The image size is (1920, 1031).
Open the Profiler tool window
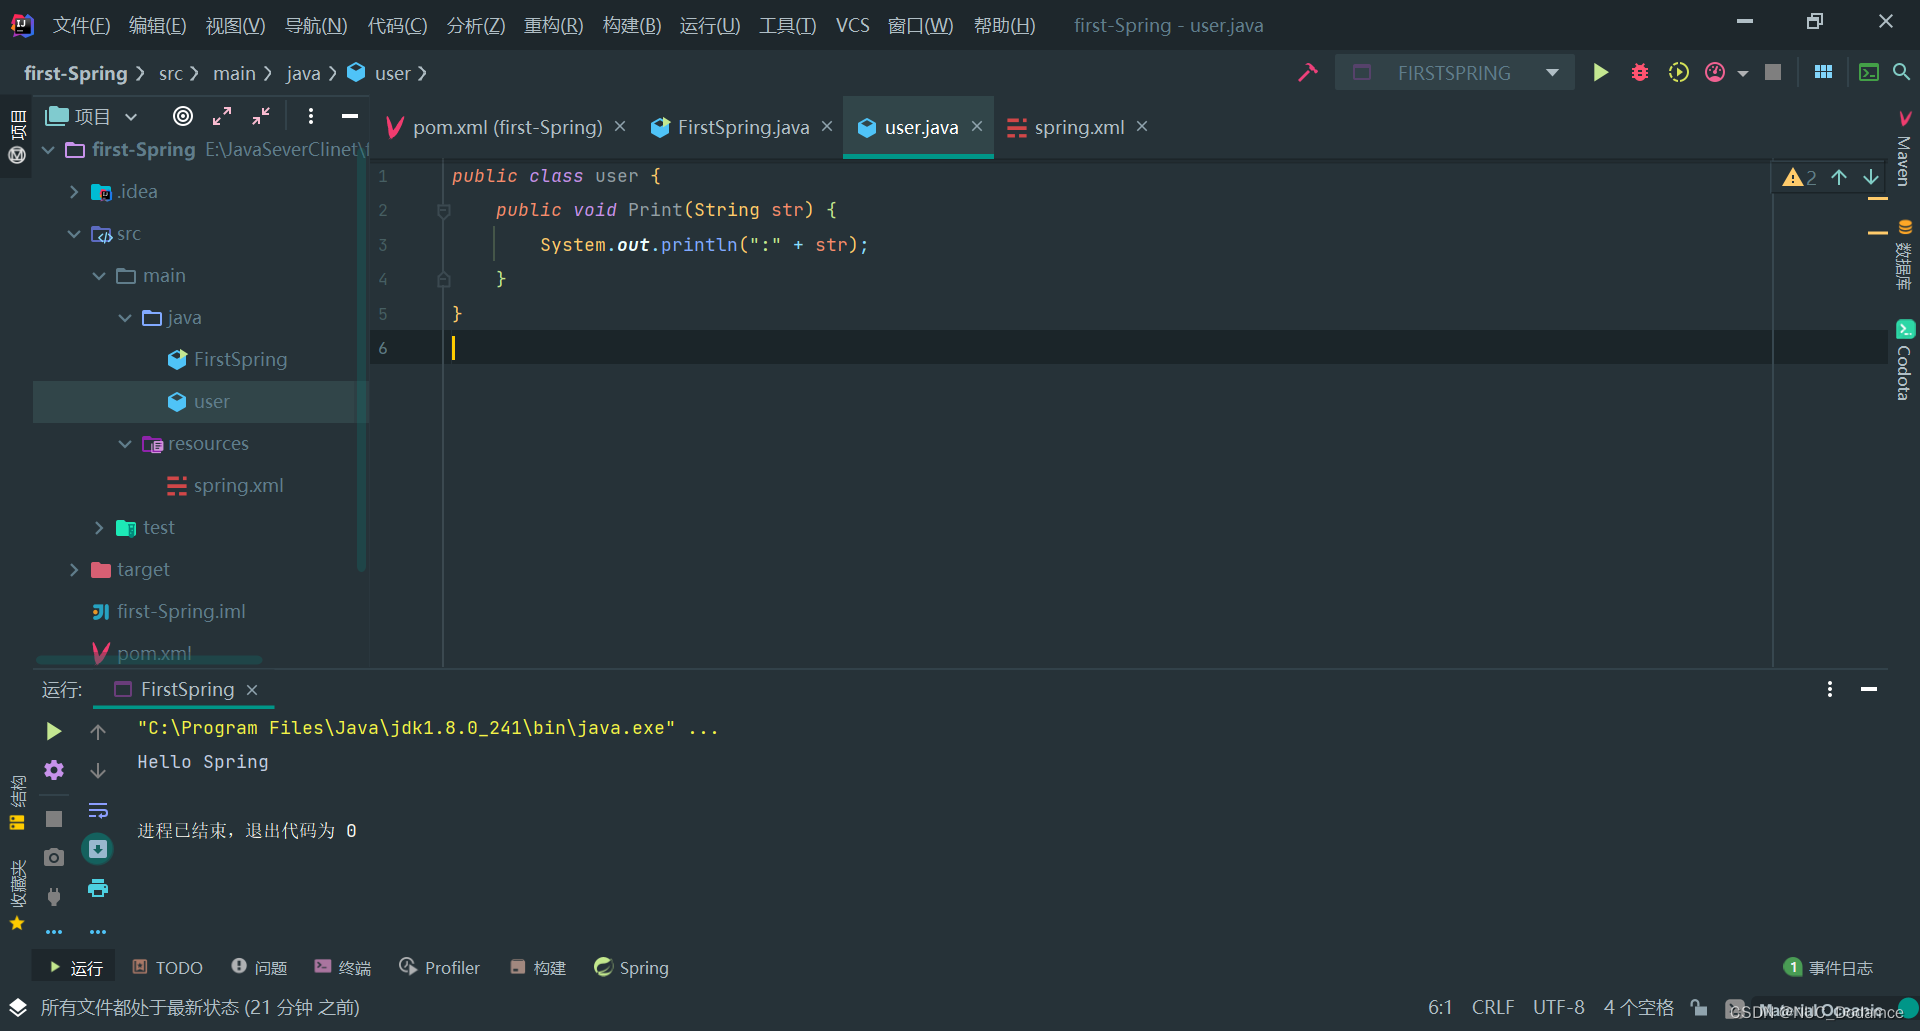pos(439,967)
